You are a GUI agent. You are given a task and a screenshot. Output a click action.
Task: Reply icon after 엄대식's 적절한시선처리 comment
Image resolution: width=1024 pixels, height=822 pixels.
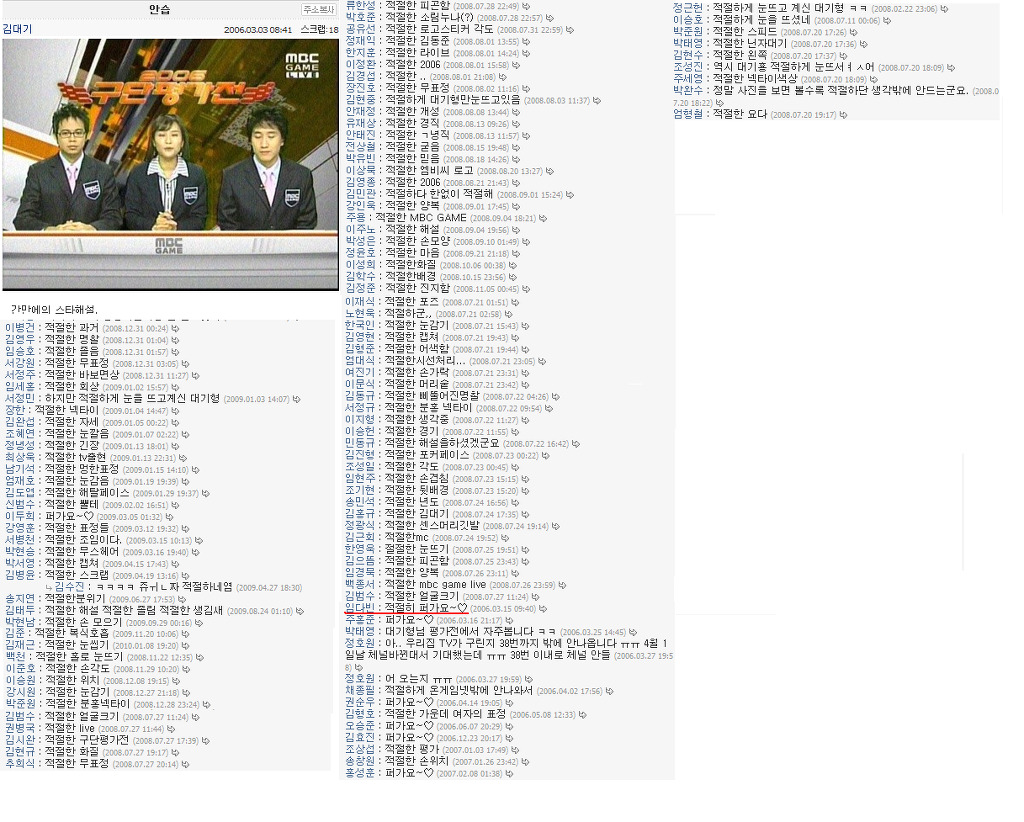click(542, 361)
